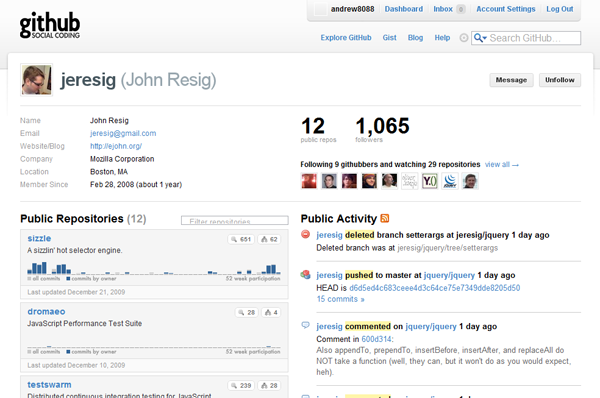
Task: Click 'Last updated December 21, 2009' text
Action: (76, 292)
